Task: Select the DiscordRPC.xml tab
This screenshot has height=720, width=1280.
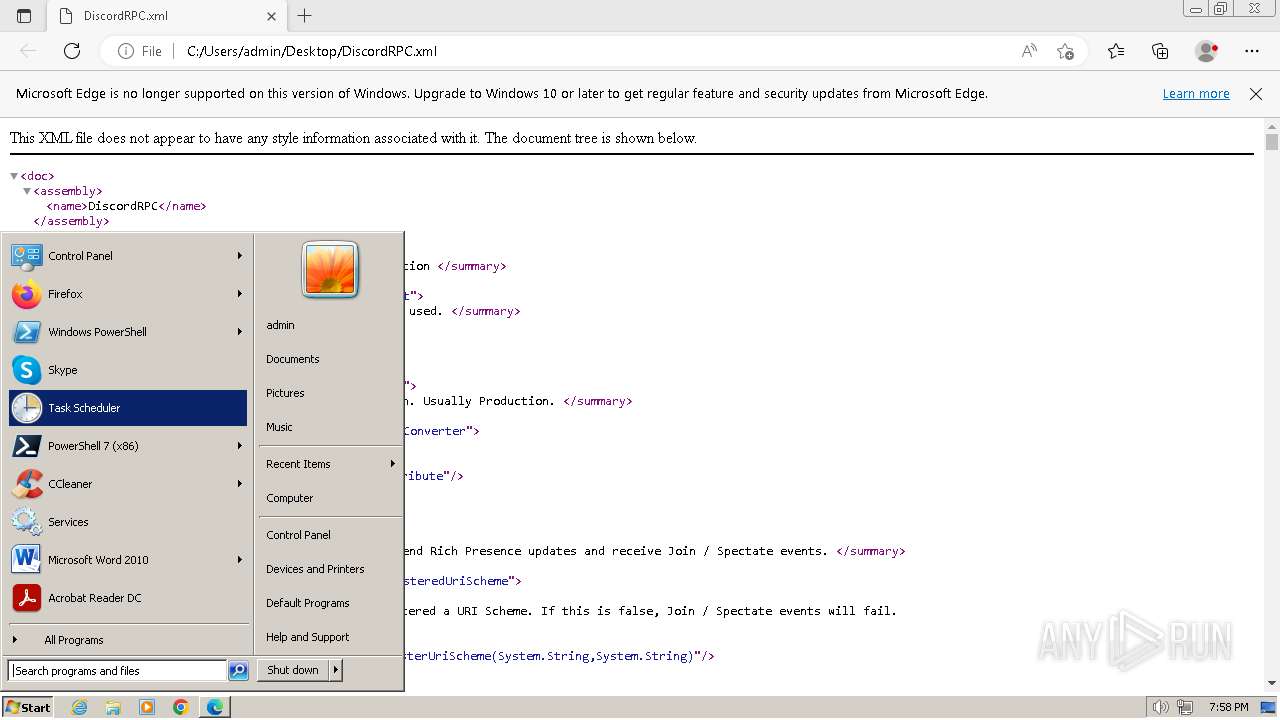Action: click(168, 16)
